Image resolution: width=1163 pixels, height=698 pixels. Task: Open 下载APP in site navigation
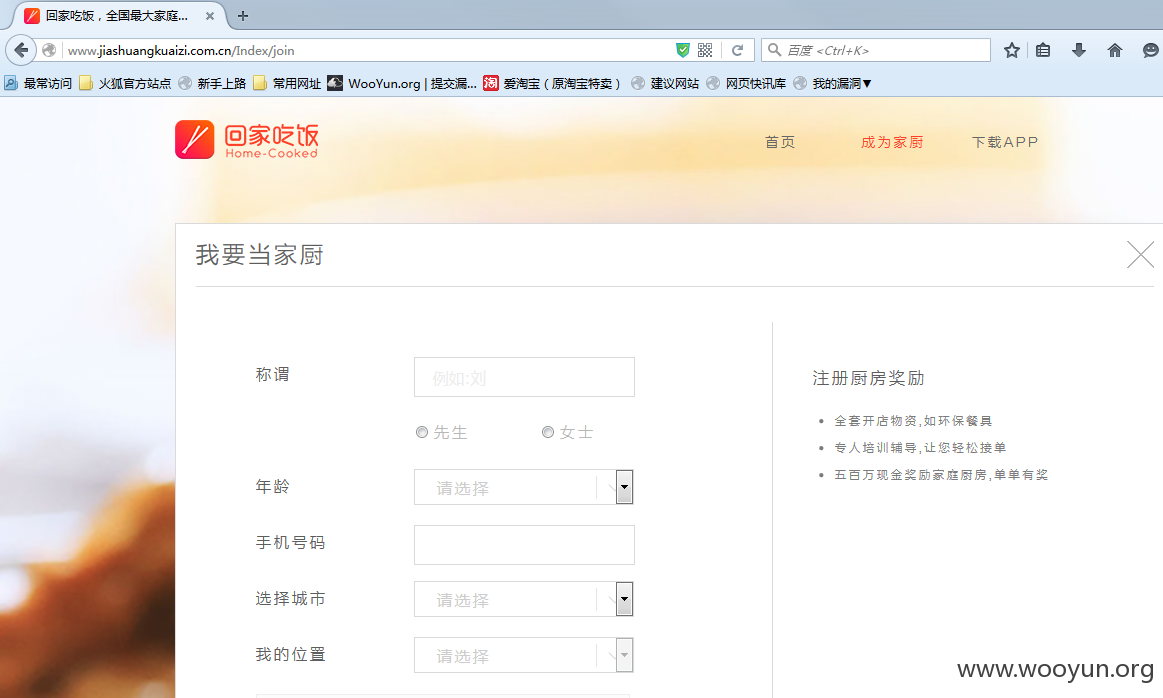(1005, 142)
